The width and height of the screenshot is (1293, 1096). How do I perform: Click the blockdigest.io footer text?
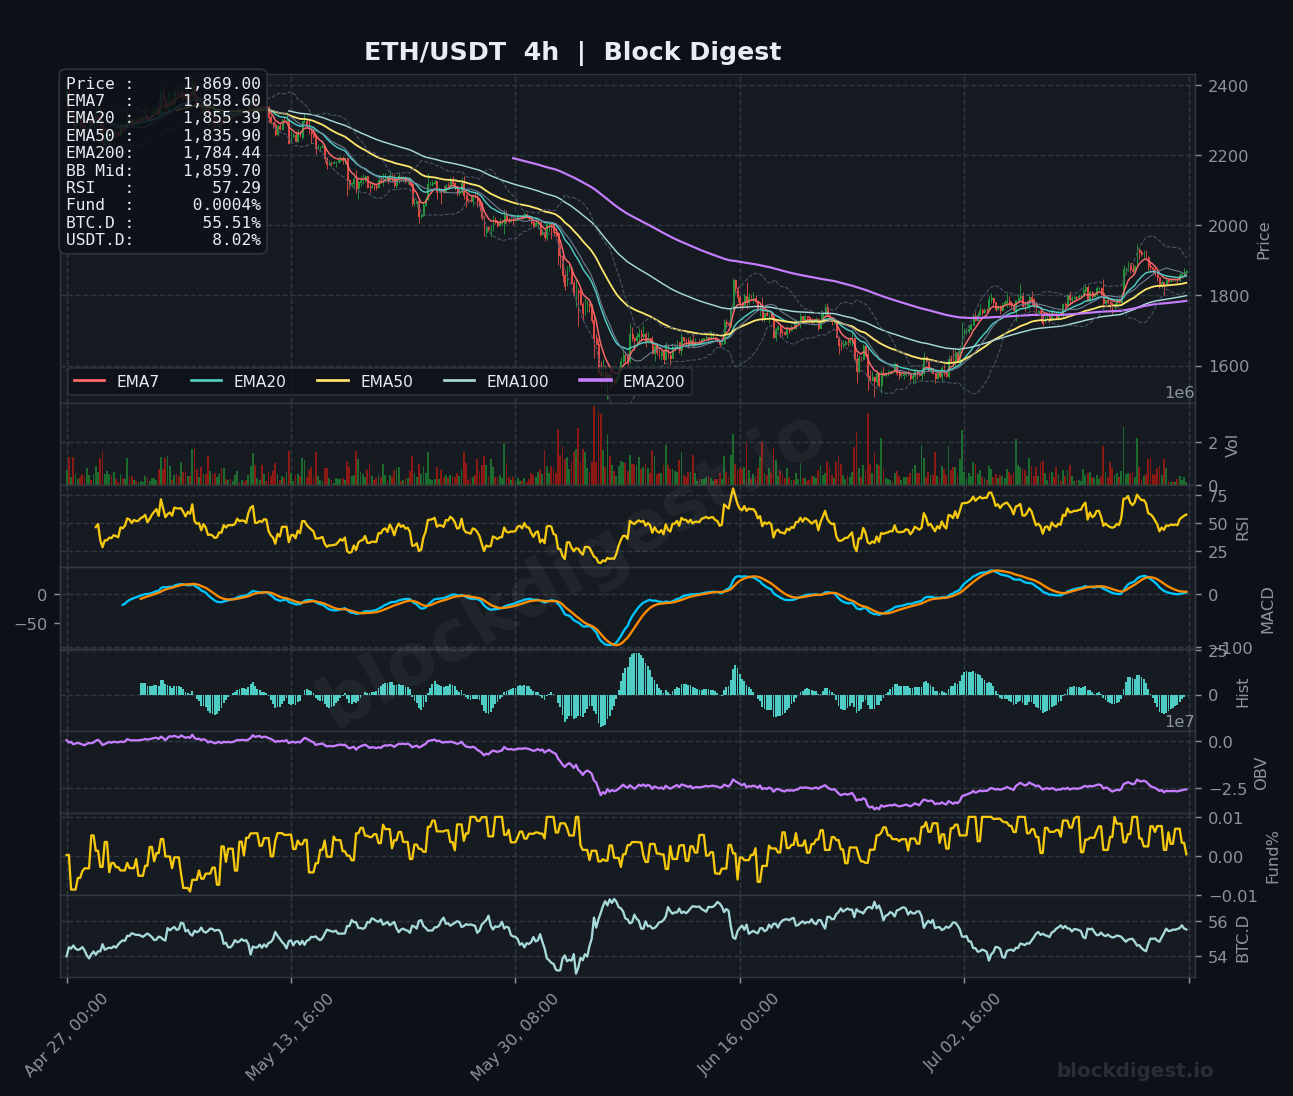click(1135, 1071)
